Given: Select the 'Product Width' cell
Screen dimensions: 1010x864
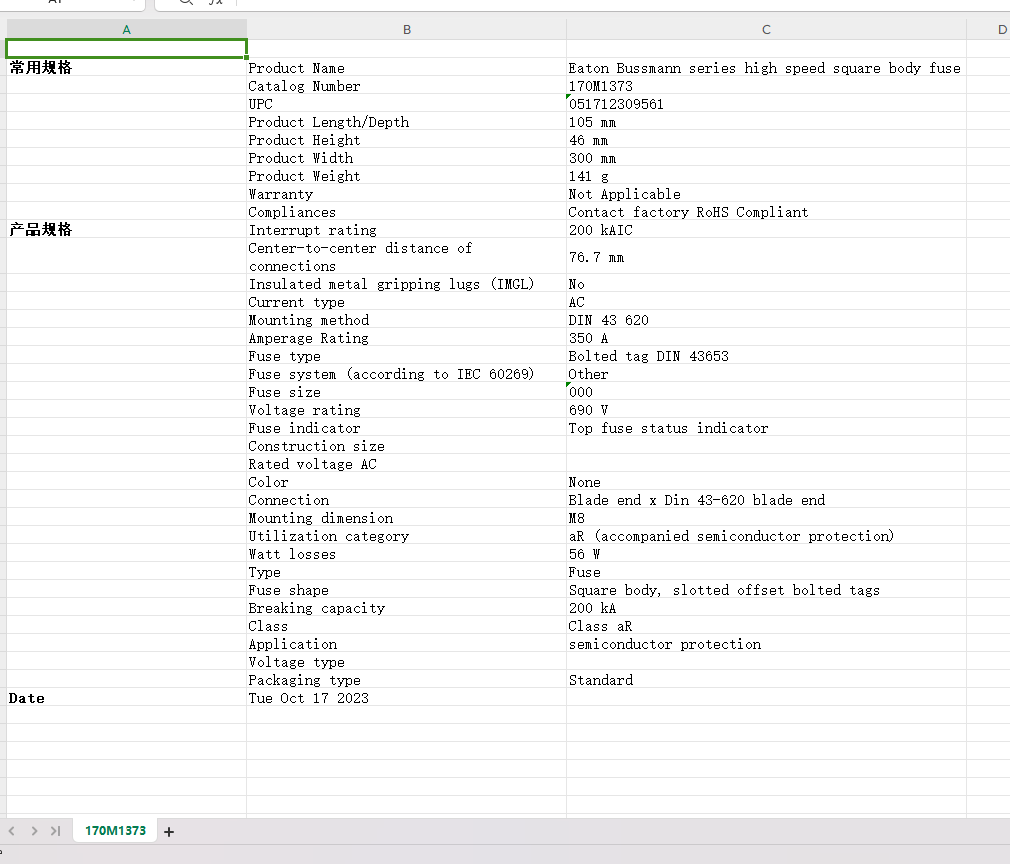Looking at the screenshot, I should pos(406,158).
